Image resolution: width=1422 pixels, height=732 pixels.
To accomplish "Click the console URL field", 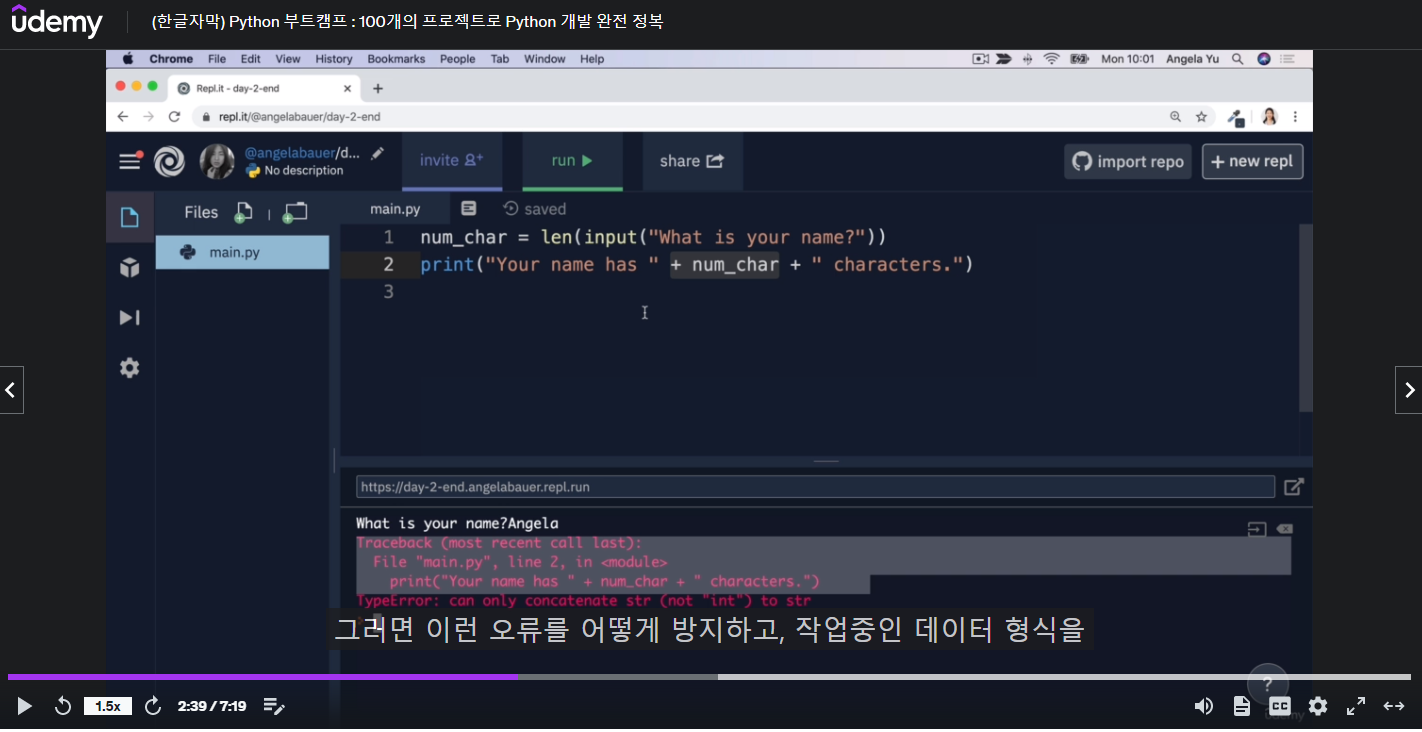I will [x=815, y=487].
